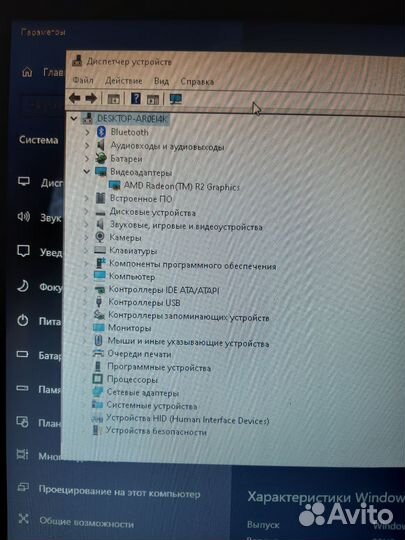Click the Диспетчер устройств title bar icon

(x=77, y=61)
